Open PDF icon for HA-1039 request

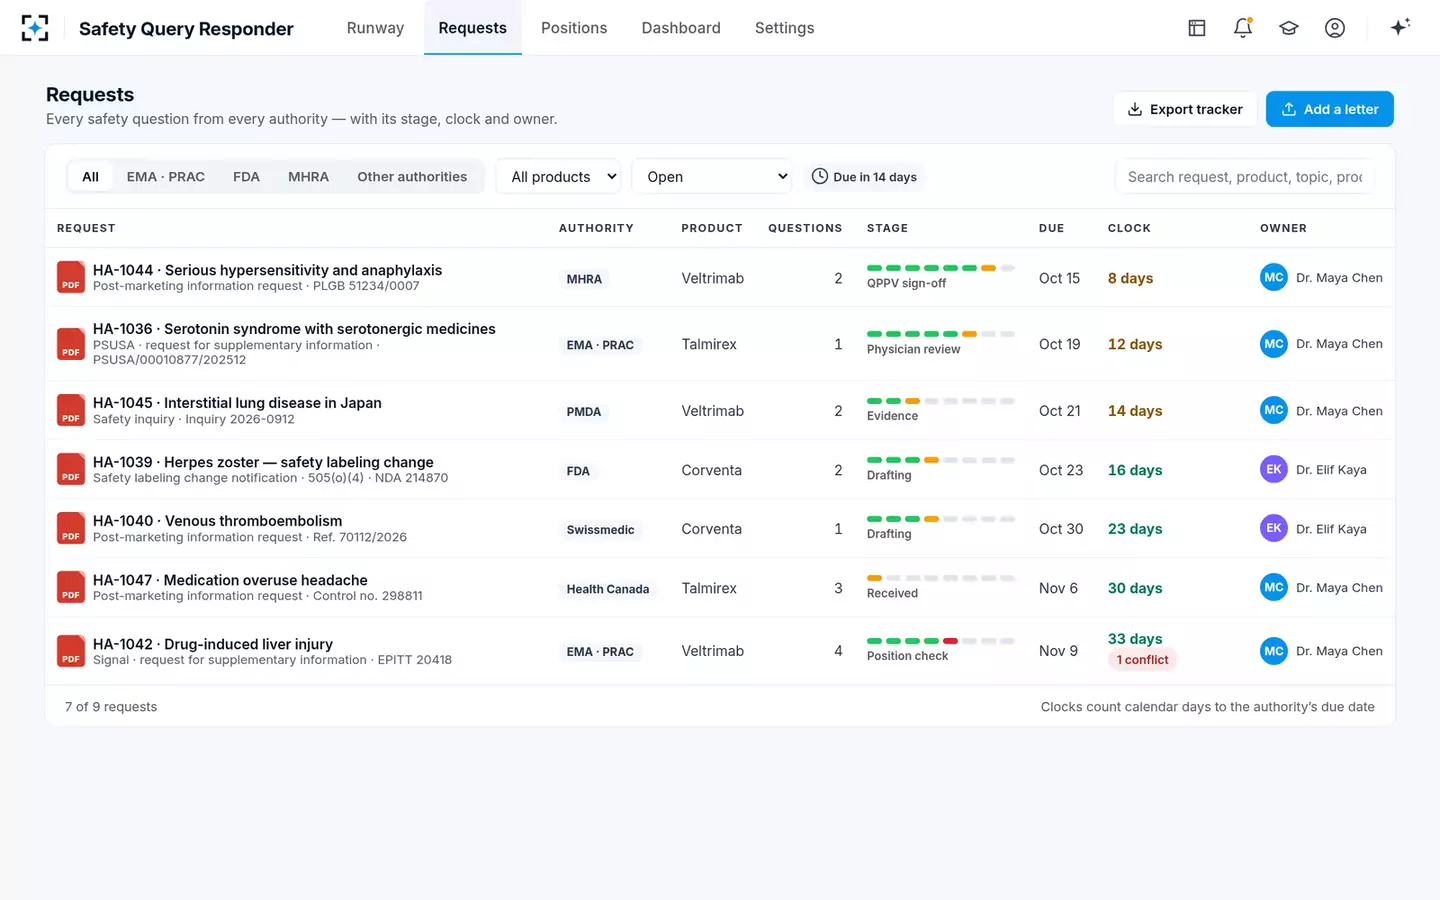click(x=71, y=469)
